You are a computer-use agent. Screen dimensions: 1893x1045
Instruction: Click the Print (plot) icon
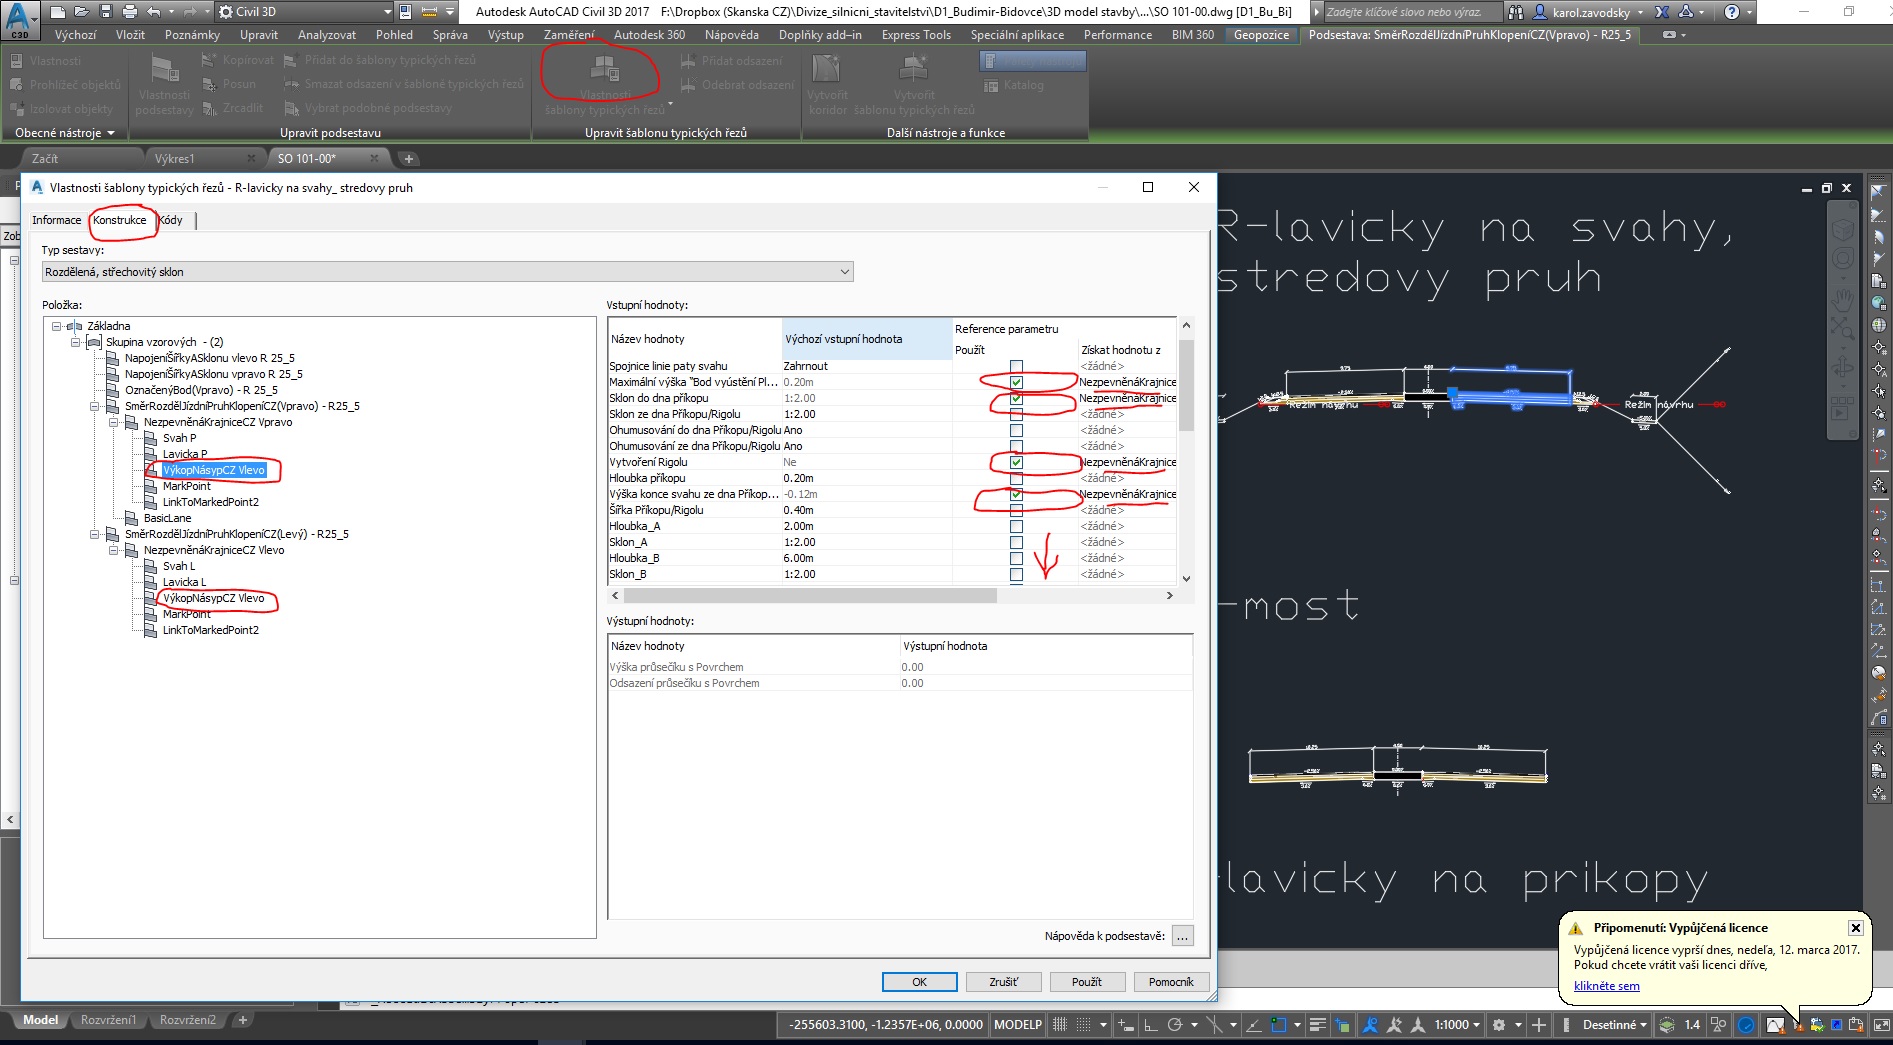coord(130,12)
